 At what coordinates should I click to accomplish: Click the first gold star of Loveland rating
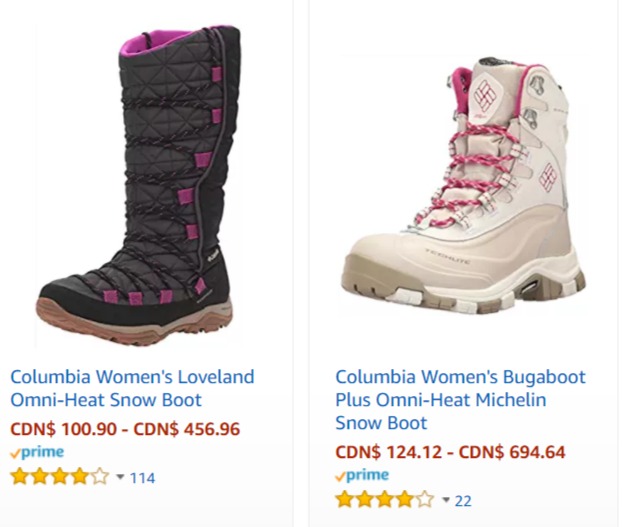tap(20, 477)
